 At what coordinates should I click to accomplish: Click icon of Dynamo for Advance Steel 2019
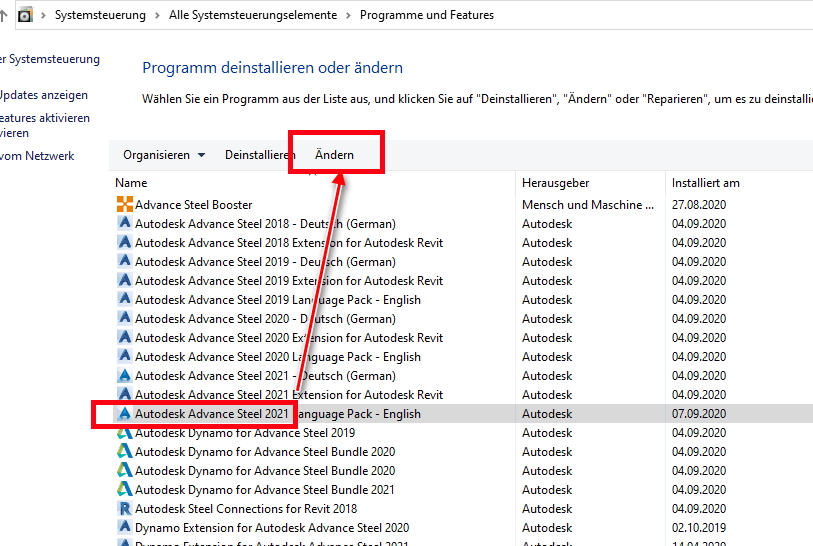(124, 432)
